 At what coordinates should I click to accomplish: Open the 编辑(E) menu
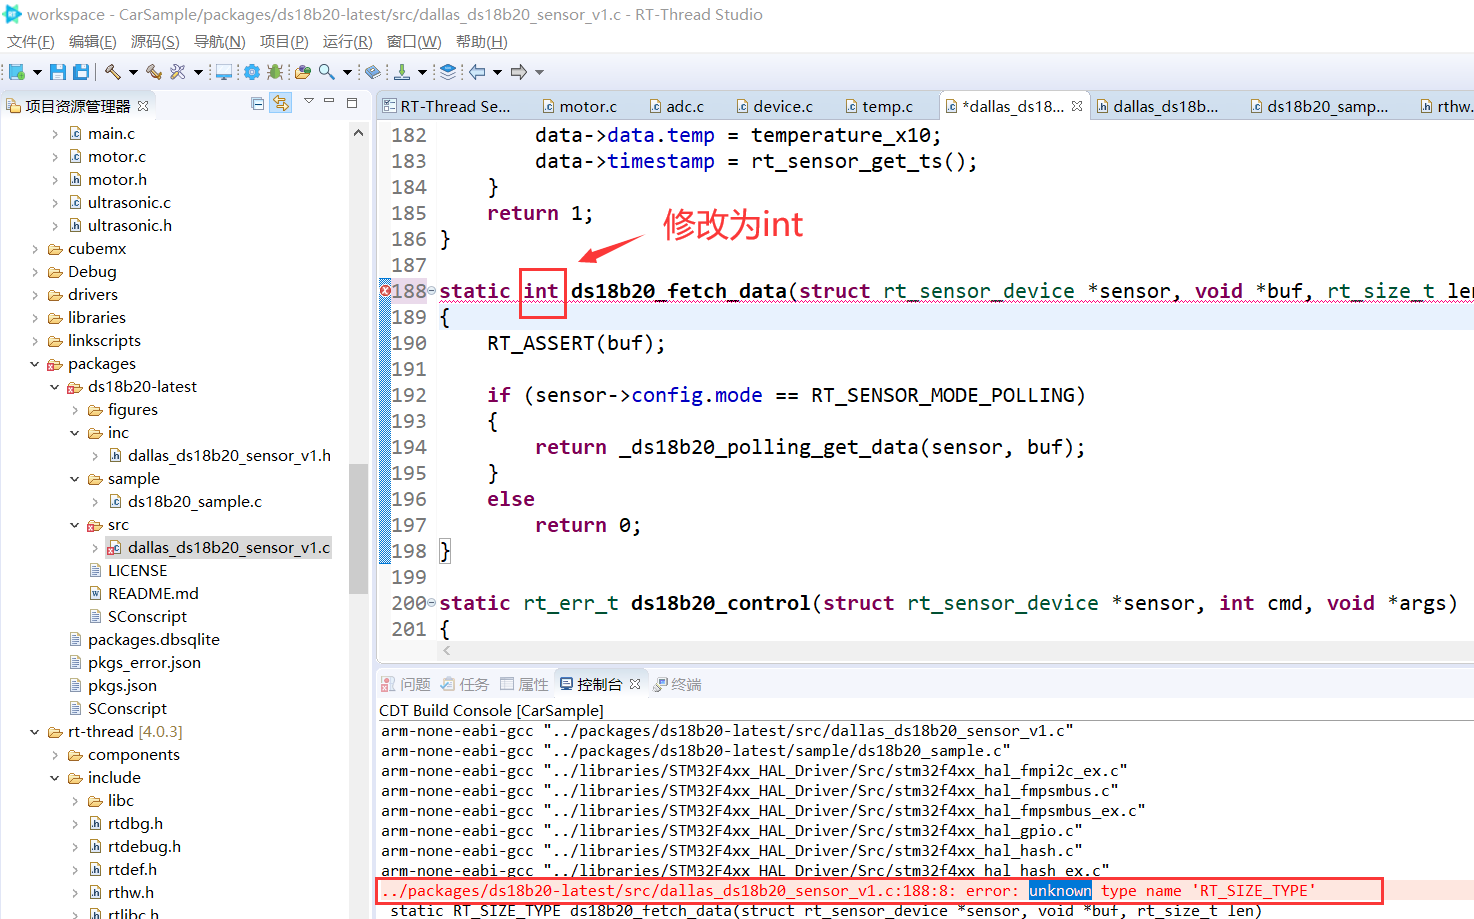pos(93,41)
